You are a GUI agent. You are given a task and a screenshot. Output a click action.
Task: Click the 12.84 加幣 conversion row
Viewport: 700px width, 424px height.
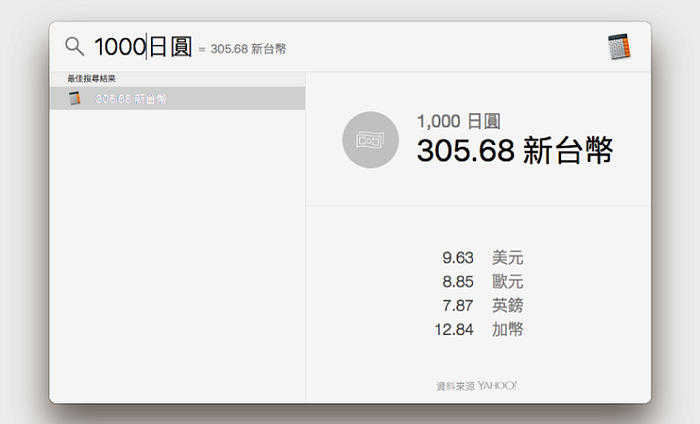pyautogui.click(x=479, y=329)
